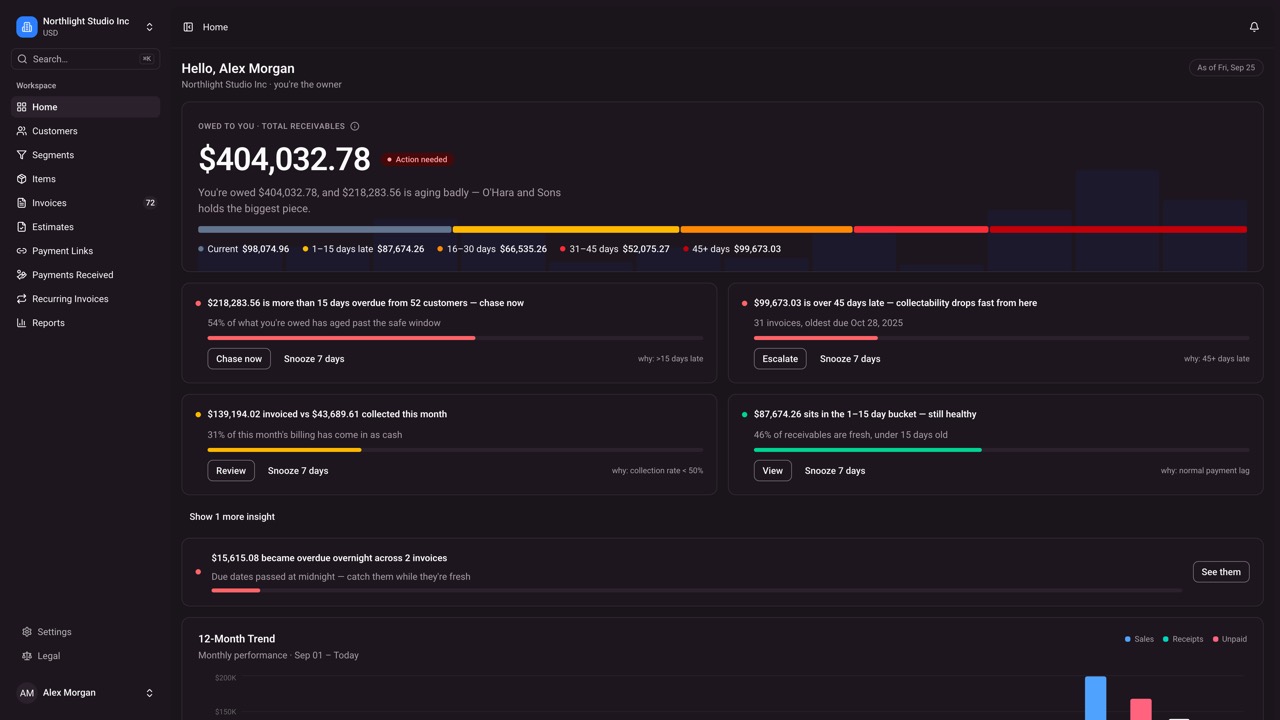Click the Invoices document icon
The height and width of the screenshot is (720, 1280).
[x=21, y=203]
